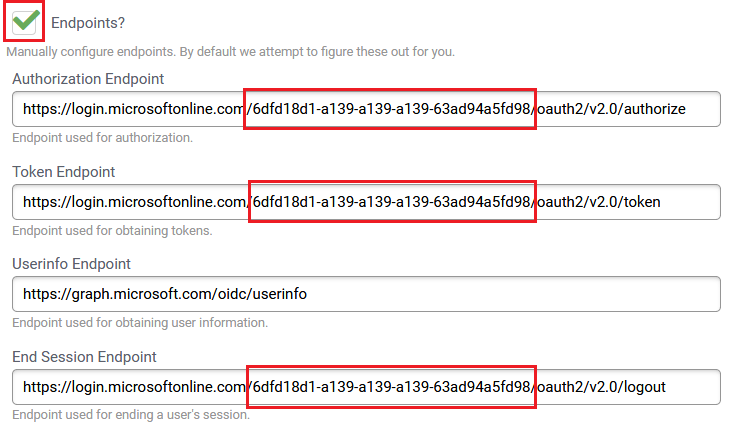733x431 pixels.
Task: Click the "Userinfo Endpoint" field label
Action: click(72, 264)
